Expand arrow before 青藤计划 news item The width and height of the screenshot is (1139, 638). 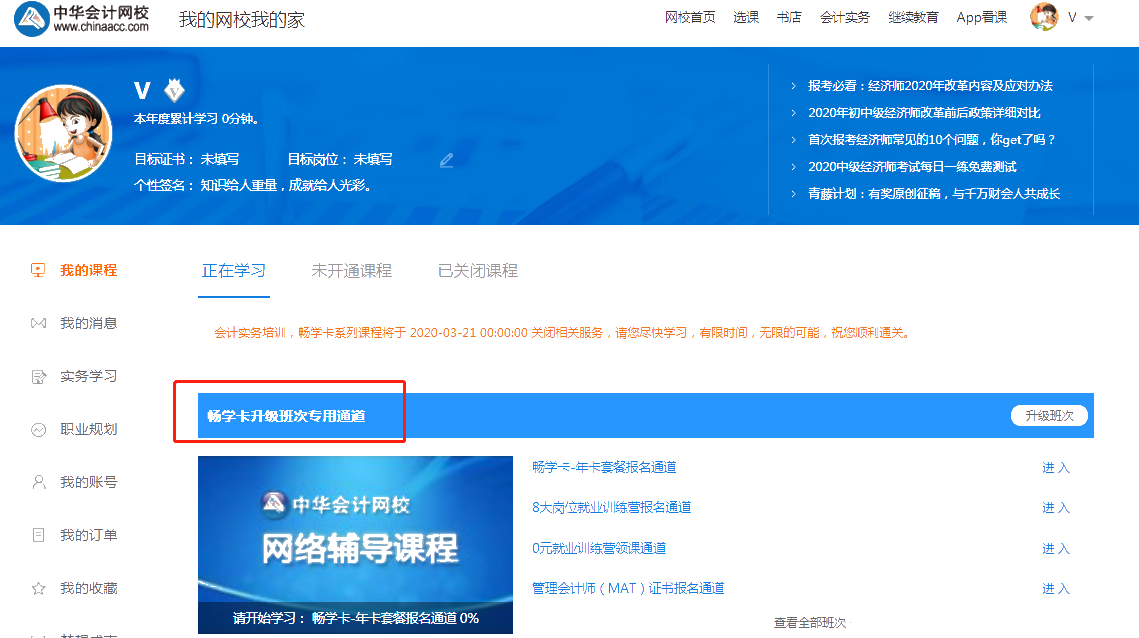coord(793,193)
